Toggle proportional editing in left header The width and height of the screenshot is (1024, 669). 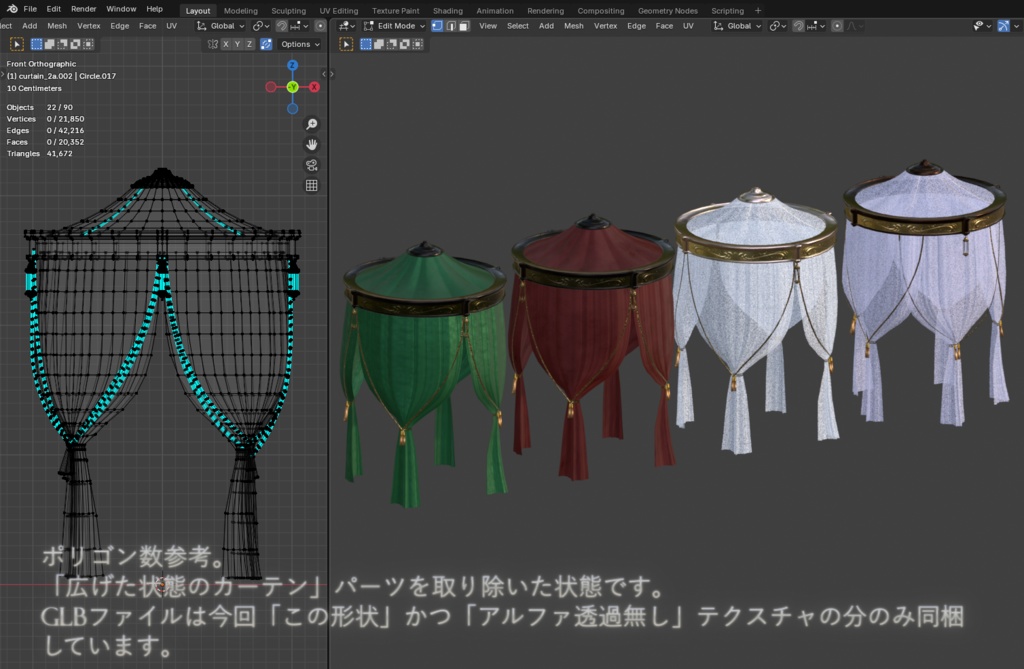[320, 26]
